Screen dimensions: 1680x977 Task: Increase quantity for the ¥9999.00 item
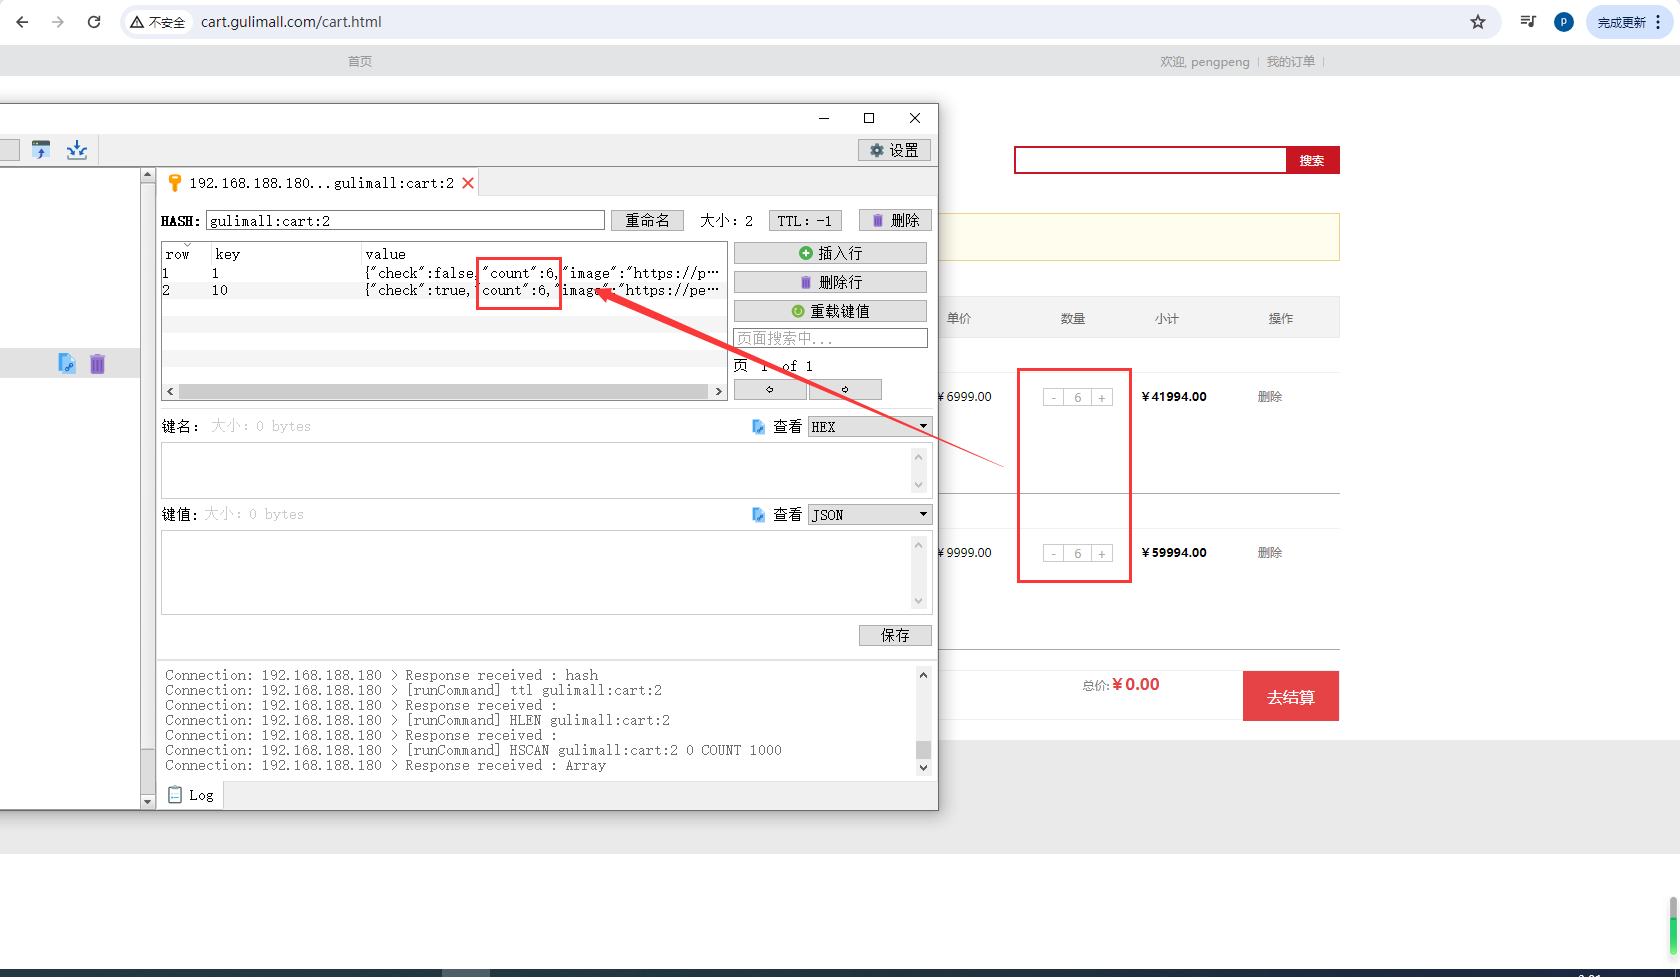click(x=1102, y=553)
